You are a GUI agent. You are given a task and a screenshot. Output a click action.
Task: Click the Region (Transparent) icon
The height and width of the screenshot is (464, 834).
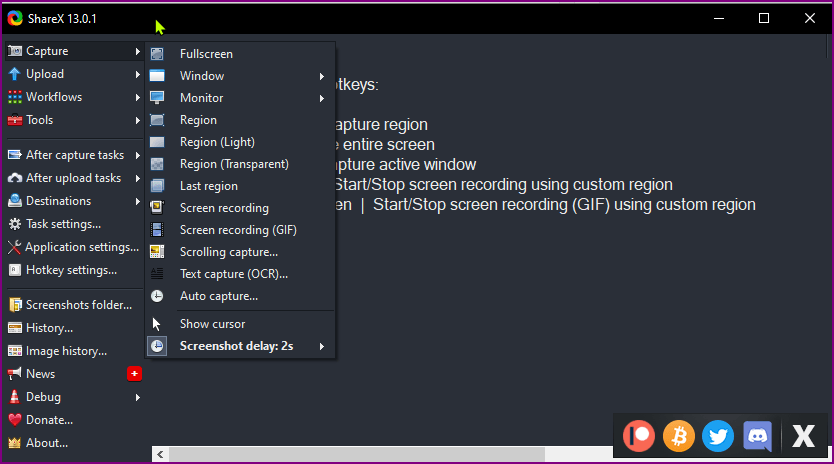tap(157, 164)
